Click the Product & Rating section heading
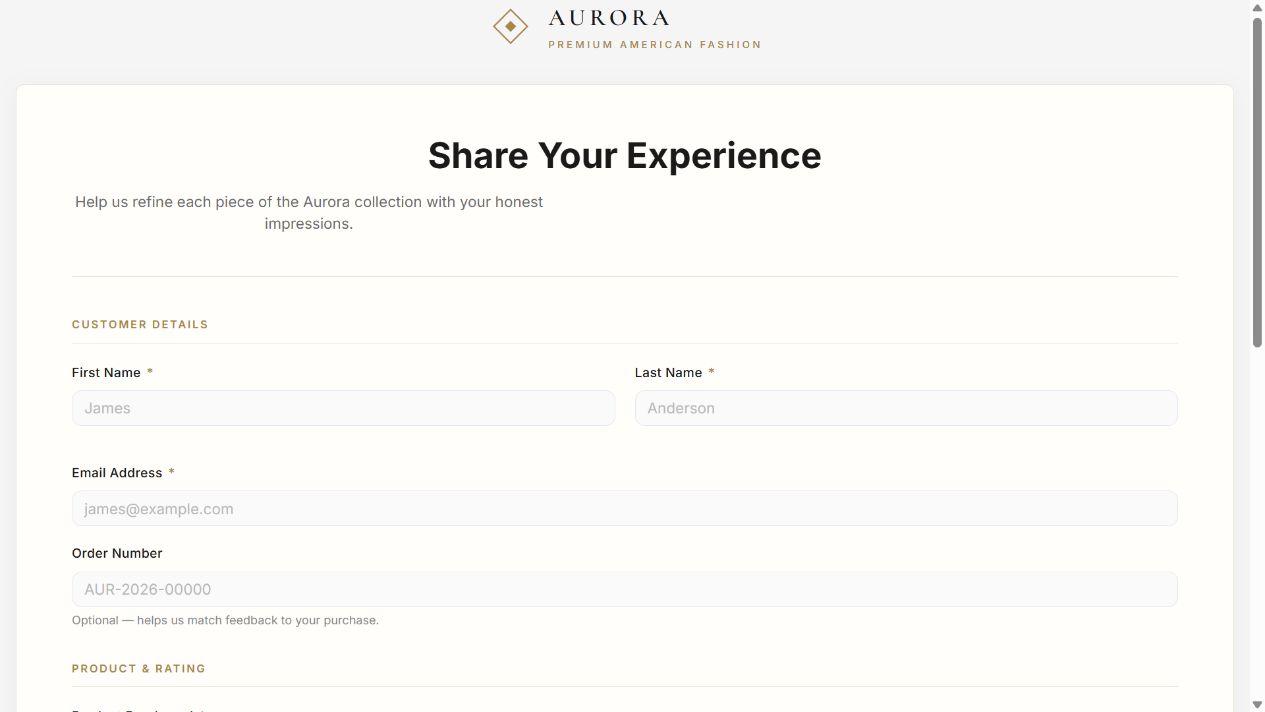 tap(139, 669)
